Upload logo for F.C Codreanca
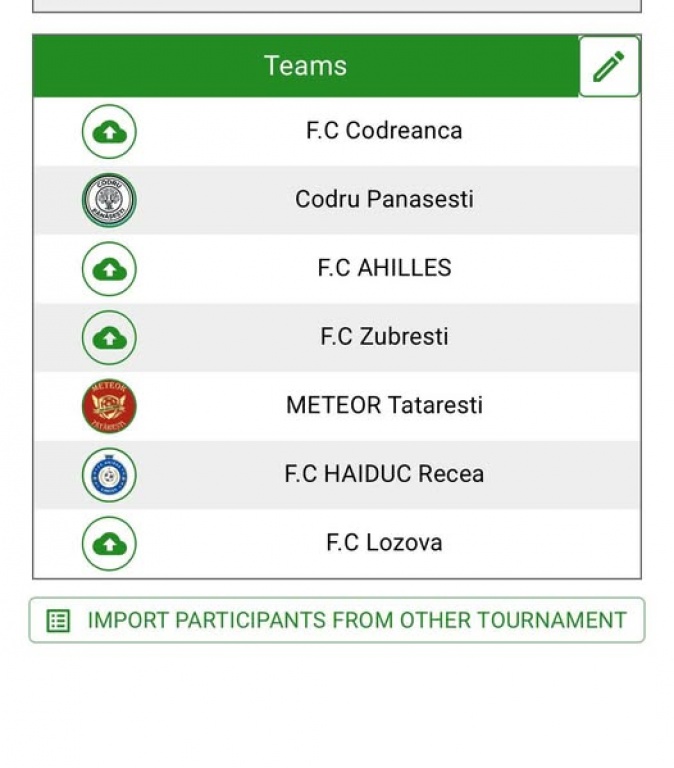Screen dimensions: 674x768 [x=109, y=132]
